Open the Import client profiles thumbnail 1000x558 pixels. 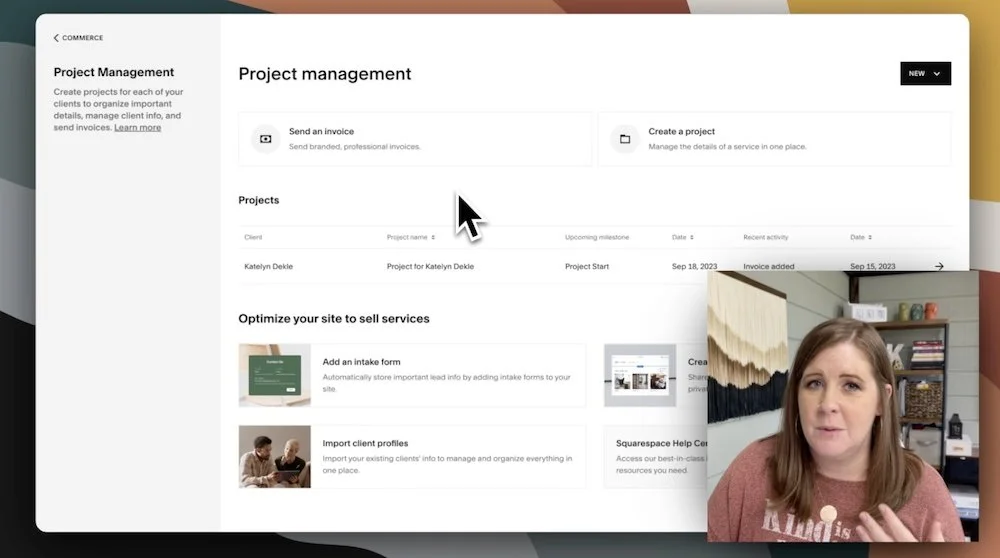274,457
